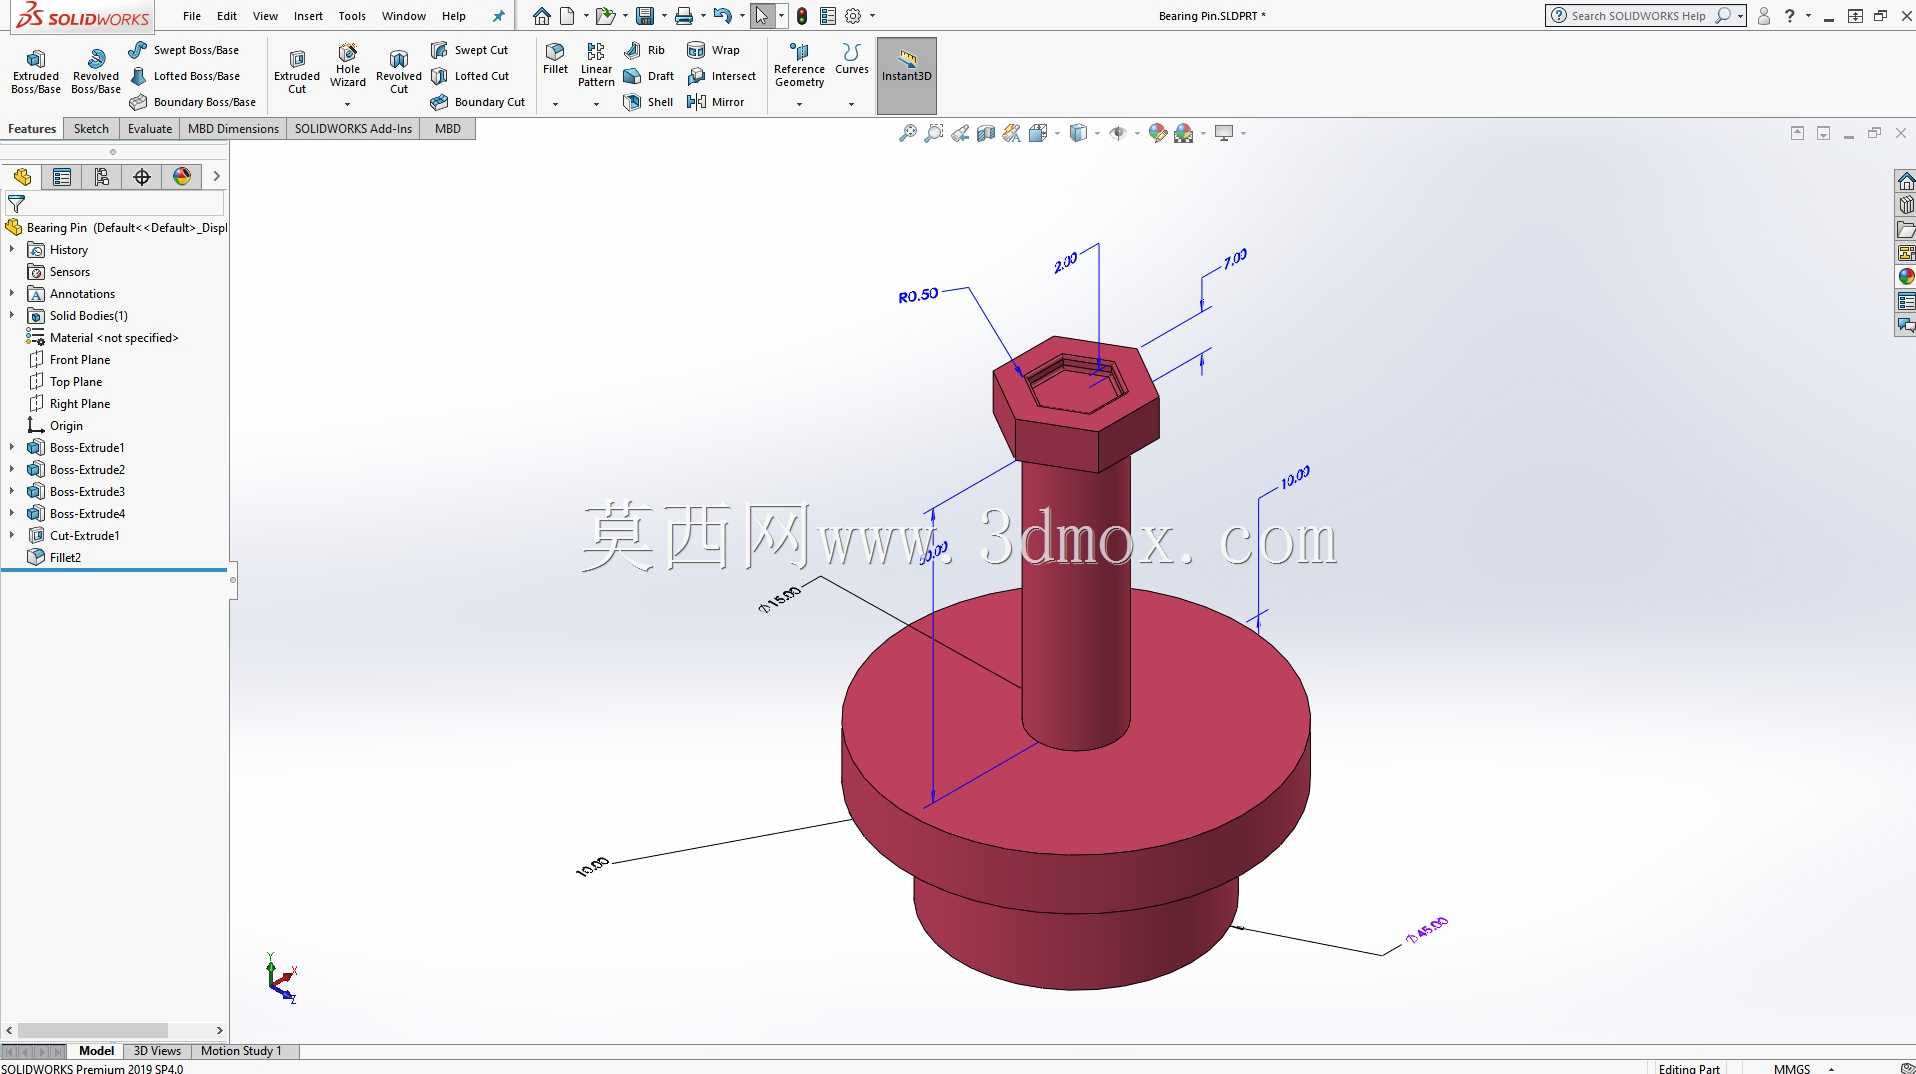Click the Edit Appearance color ball
This screenshot has width=1916, height=1074.
[1158, 133]
